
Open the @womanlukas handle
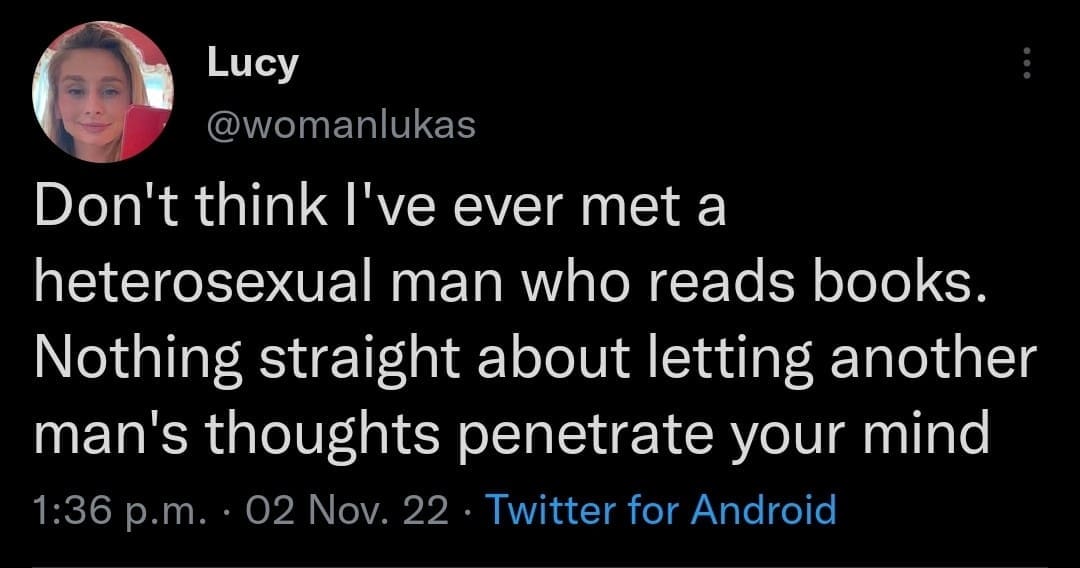click(340, 124)
